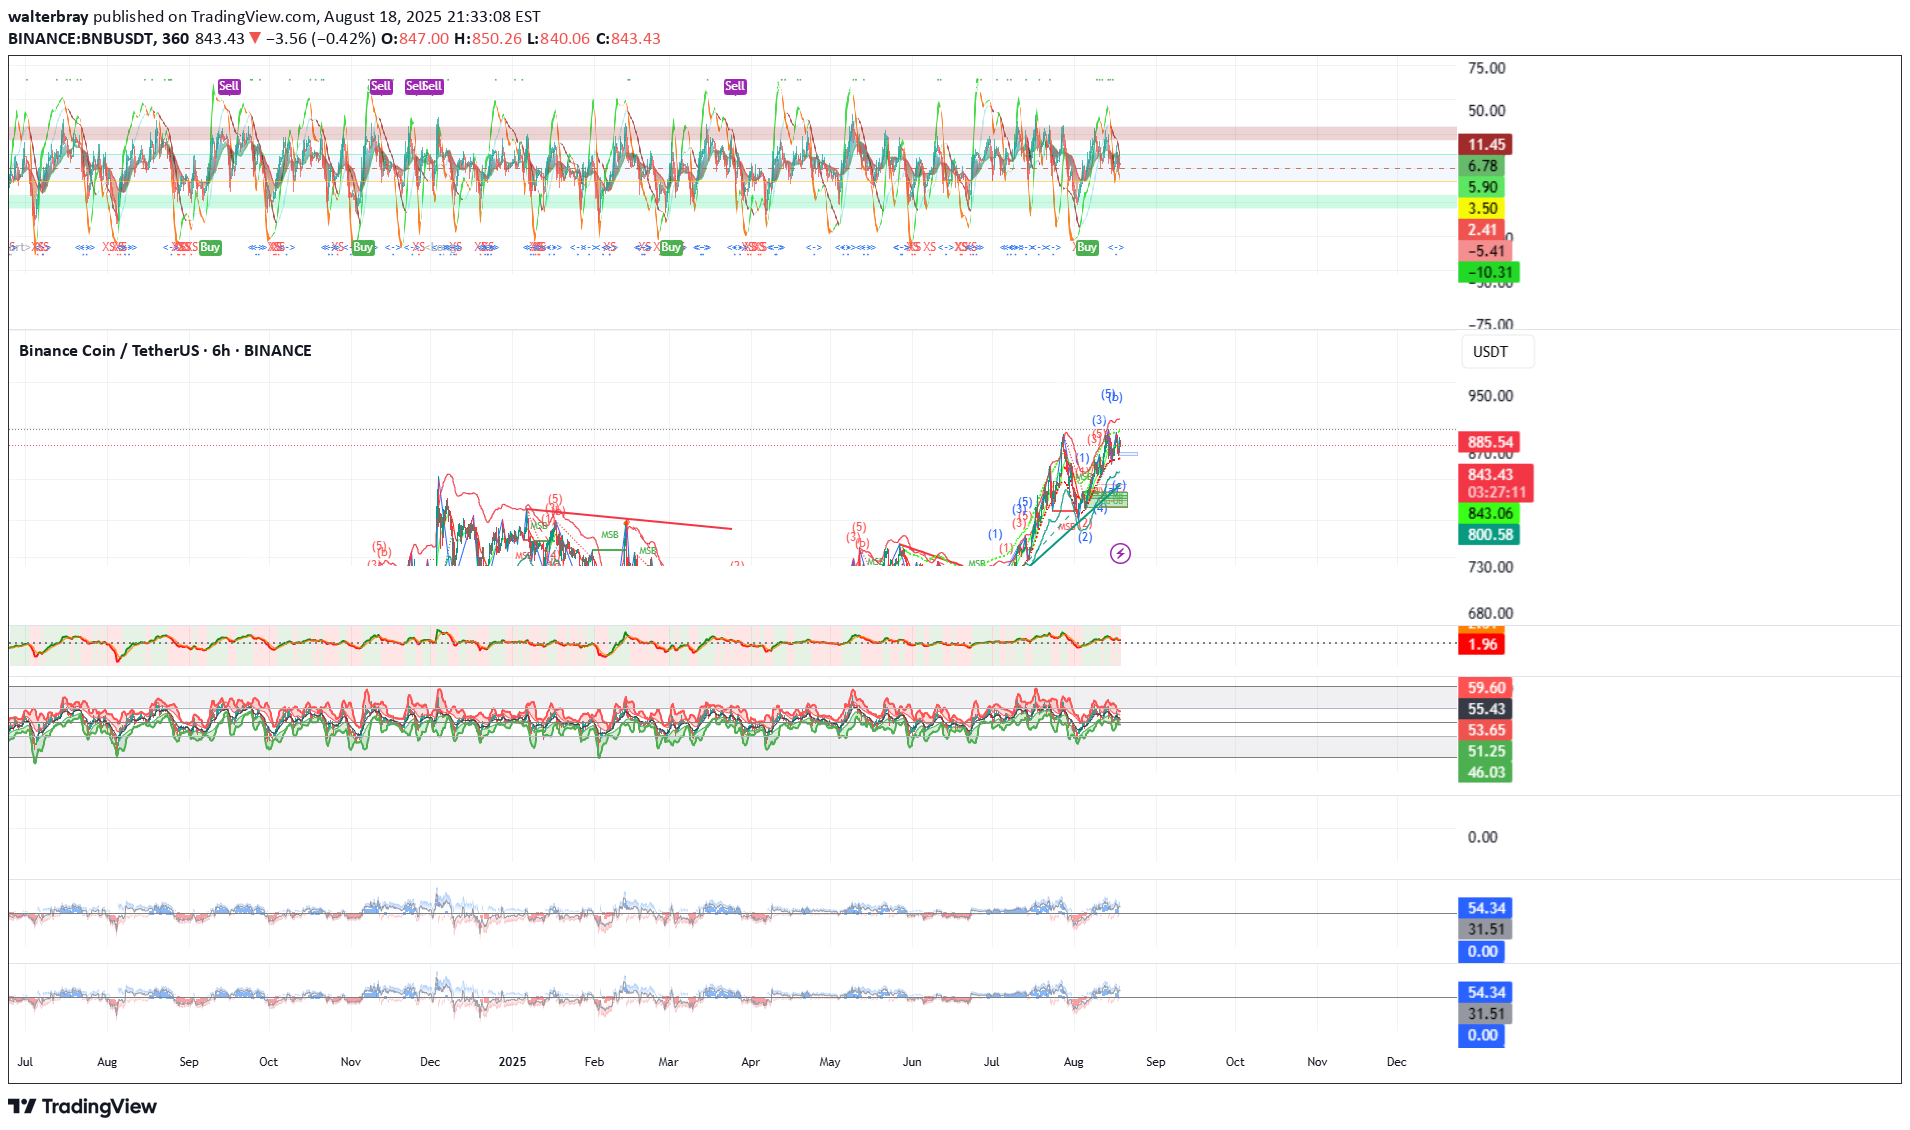Select the green 843.06 price label

click(1489, 513)
